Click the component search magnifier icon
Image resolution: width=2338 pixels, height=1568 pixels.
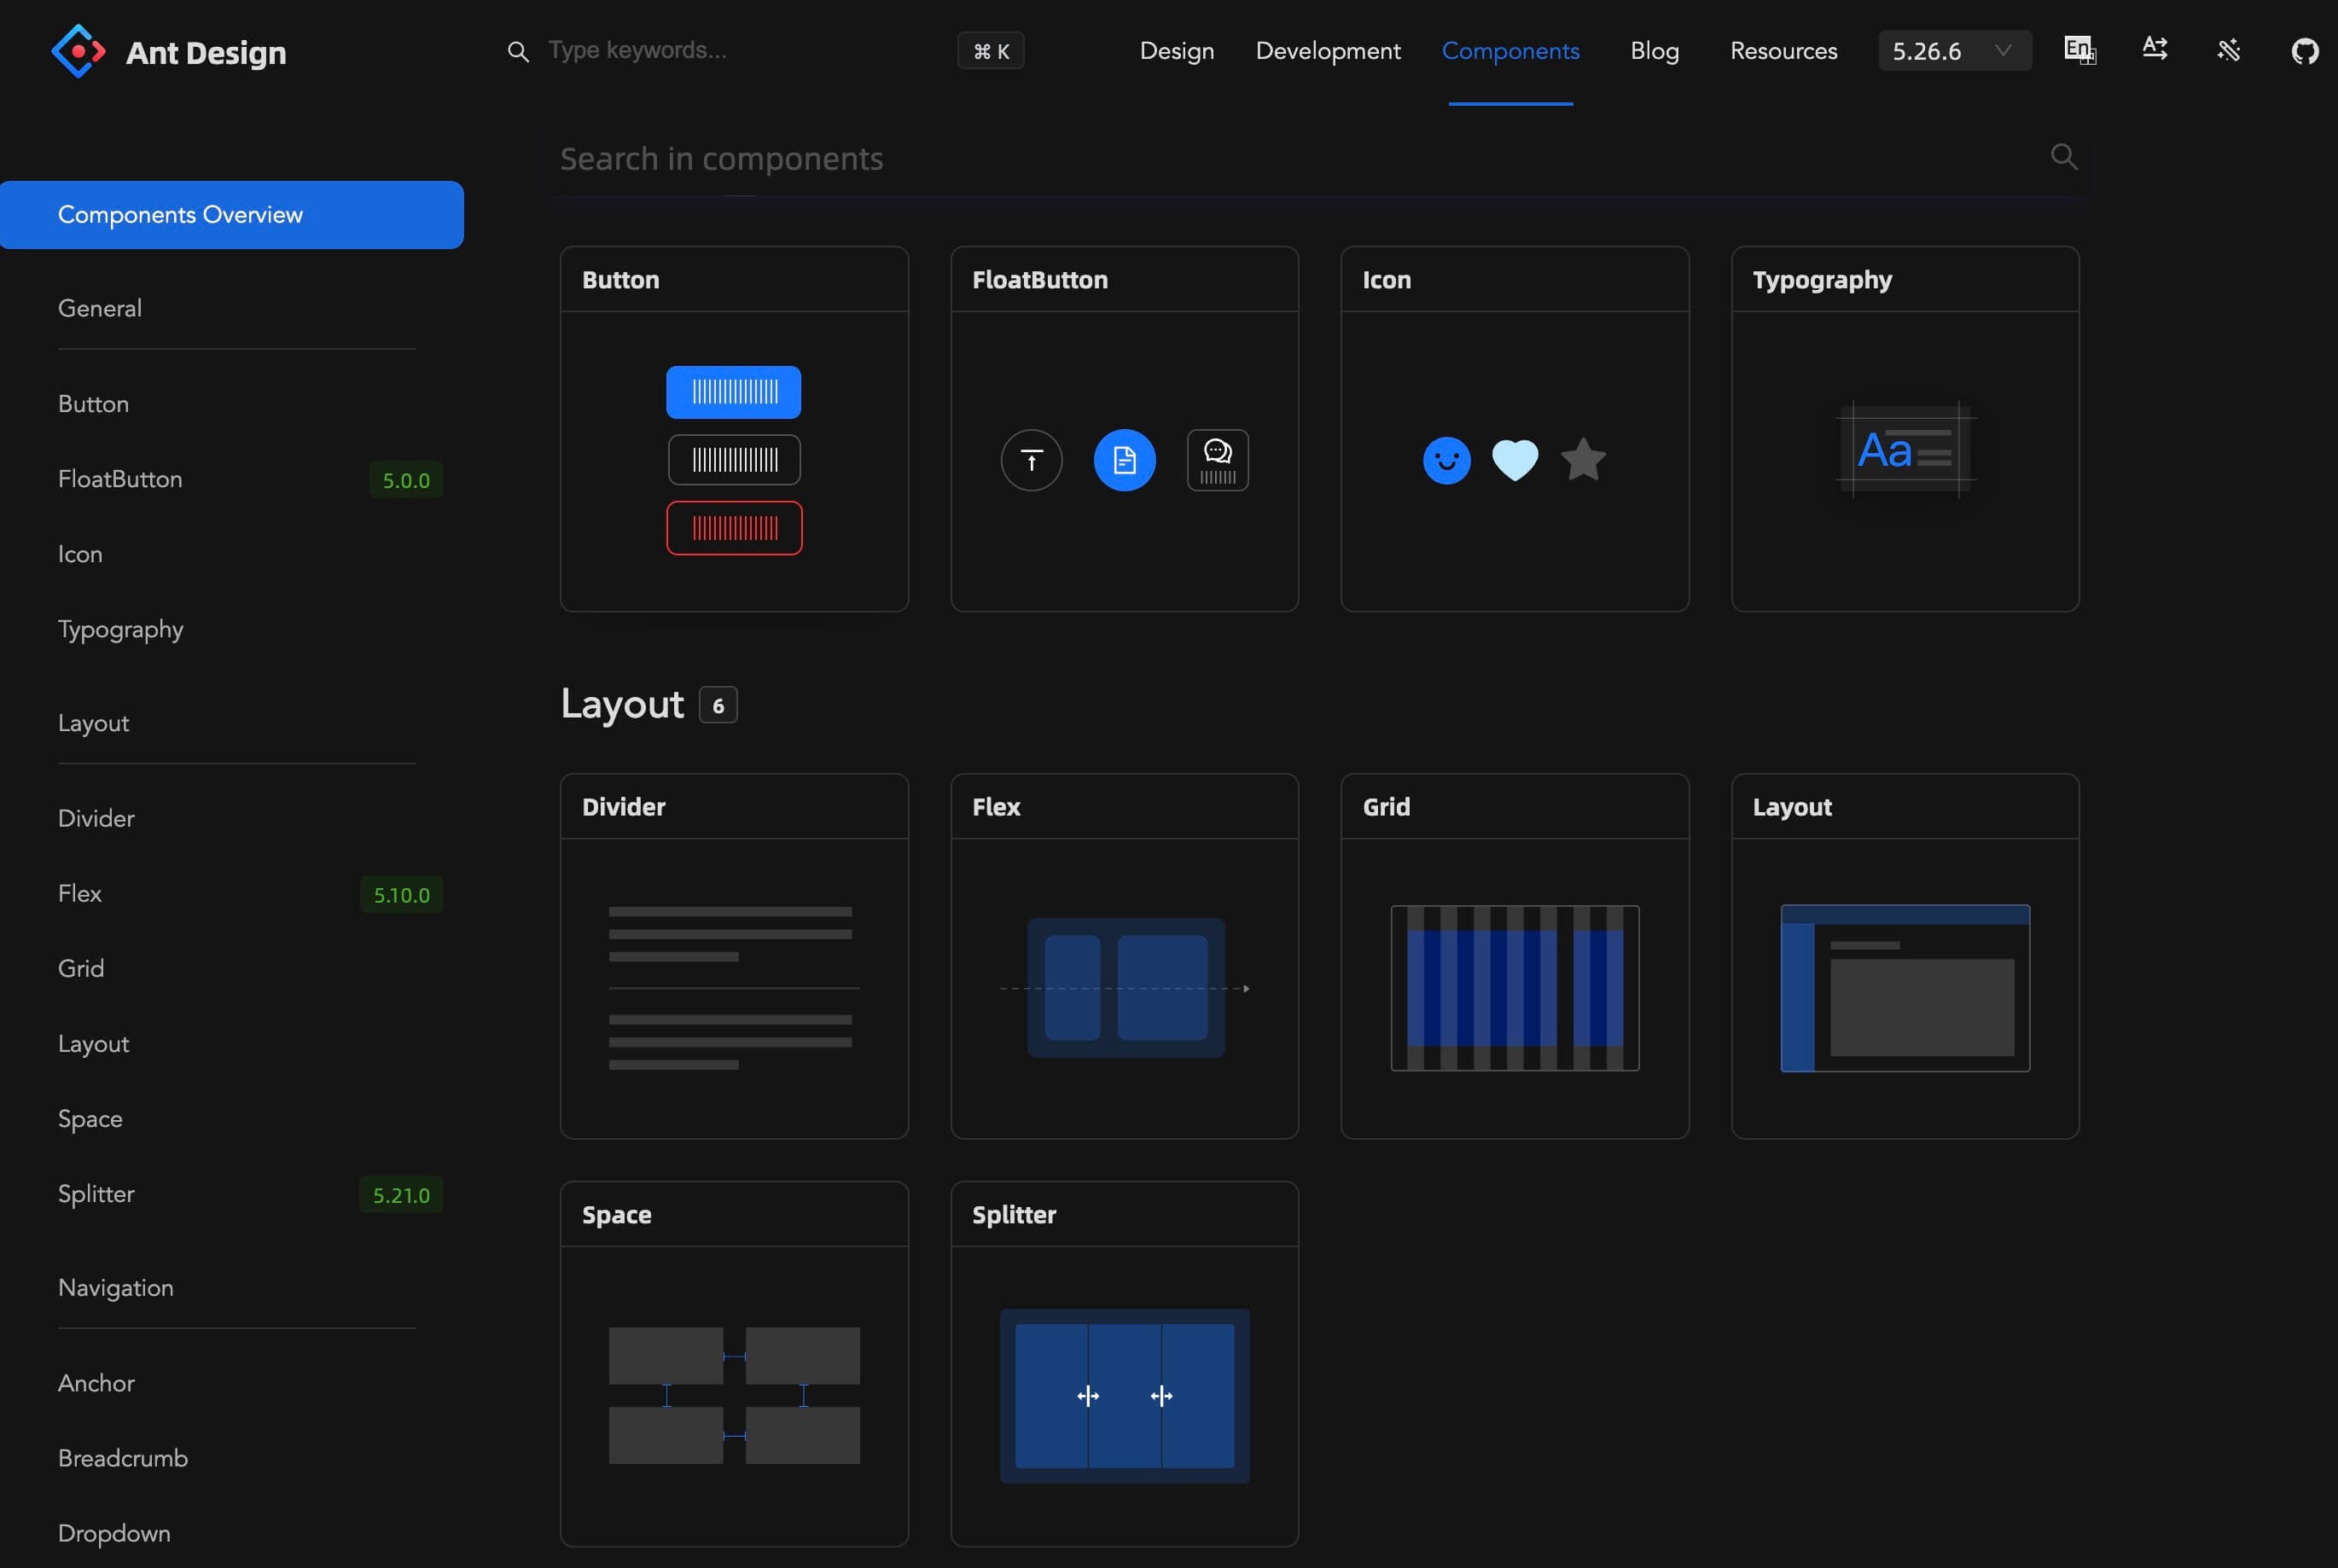pyautogui.click(x=2064, y=156)
